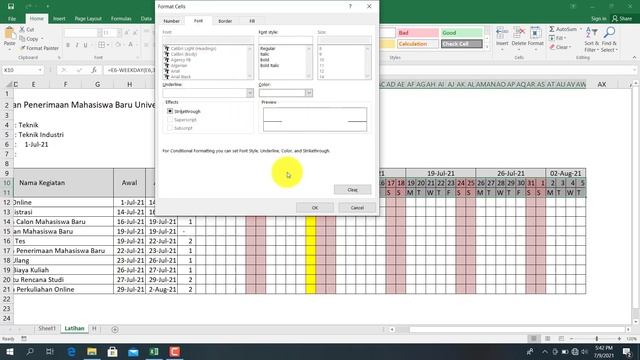Click the Borders icon in ribbon
The height and width of the screenshot is (360, 640).
101,45
